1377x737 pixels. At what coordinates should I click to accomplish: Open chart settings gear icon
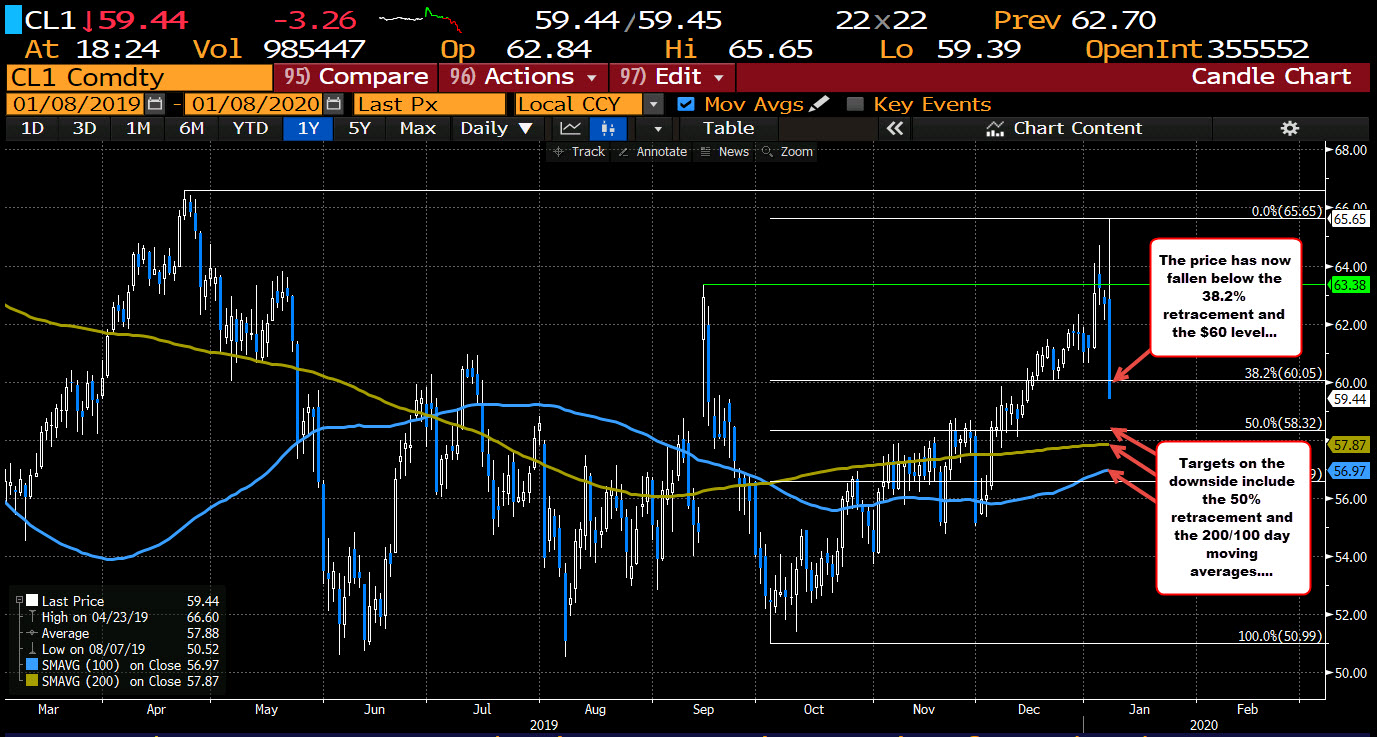click(1290, 128)
